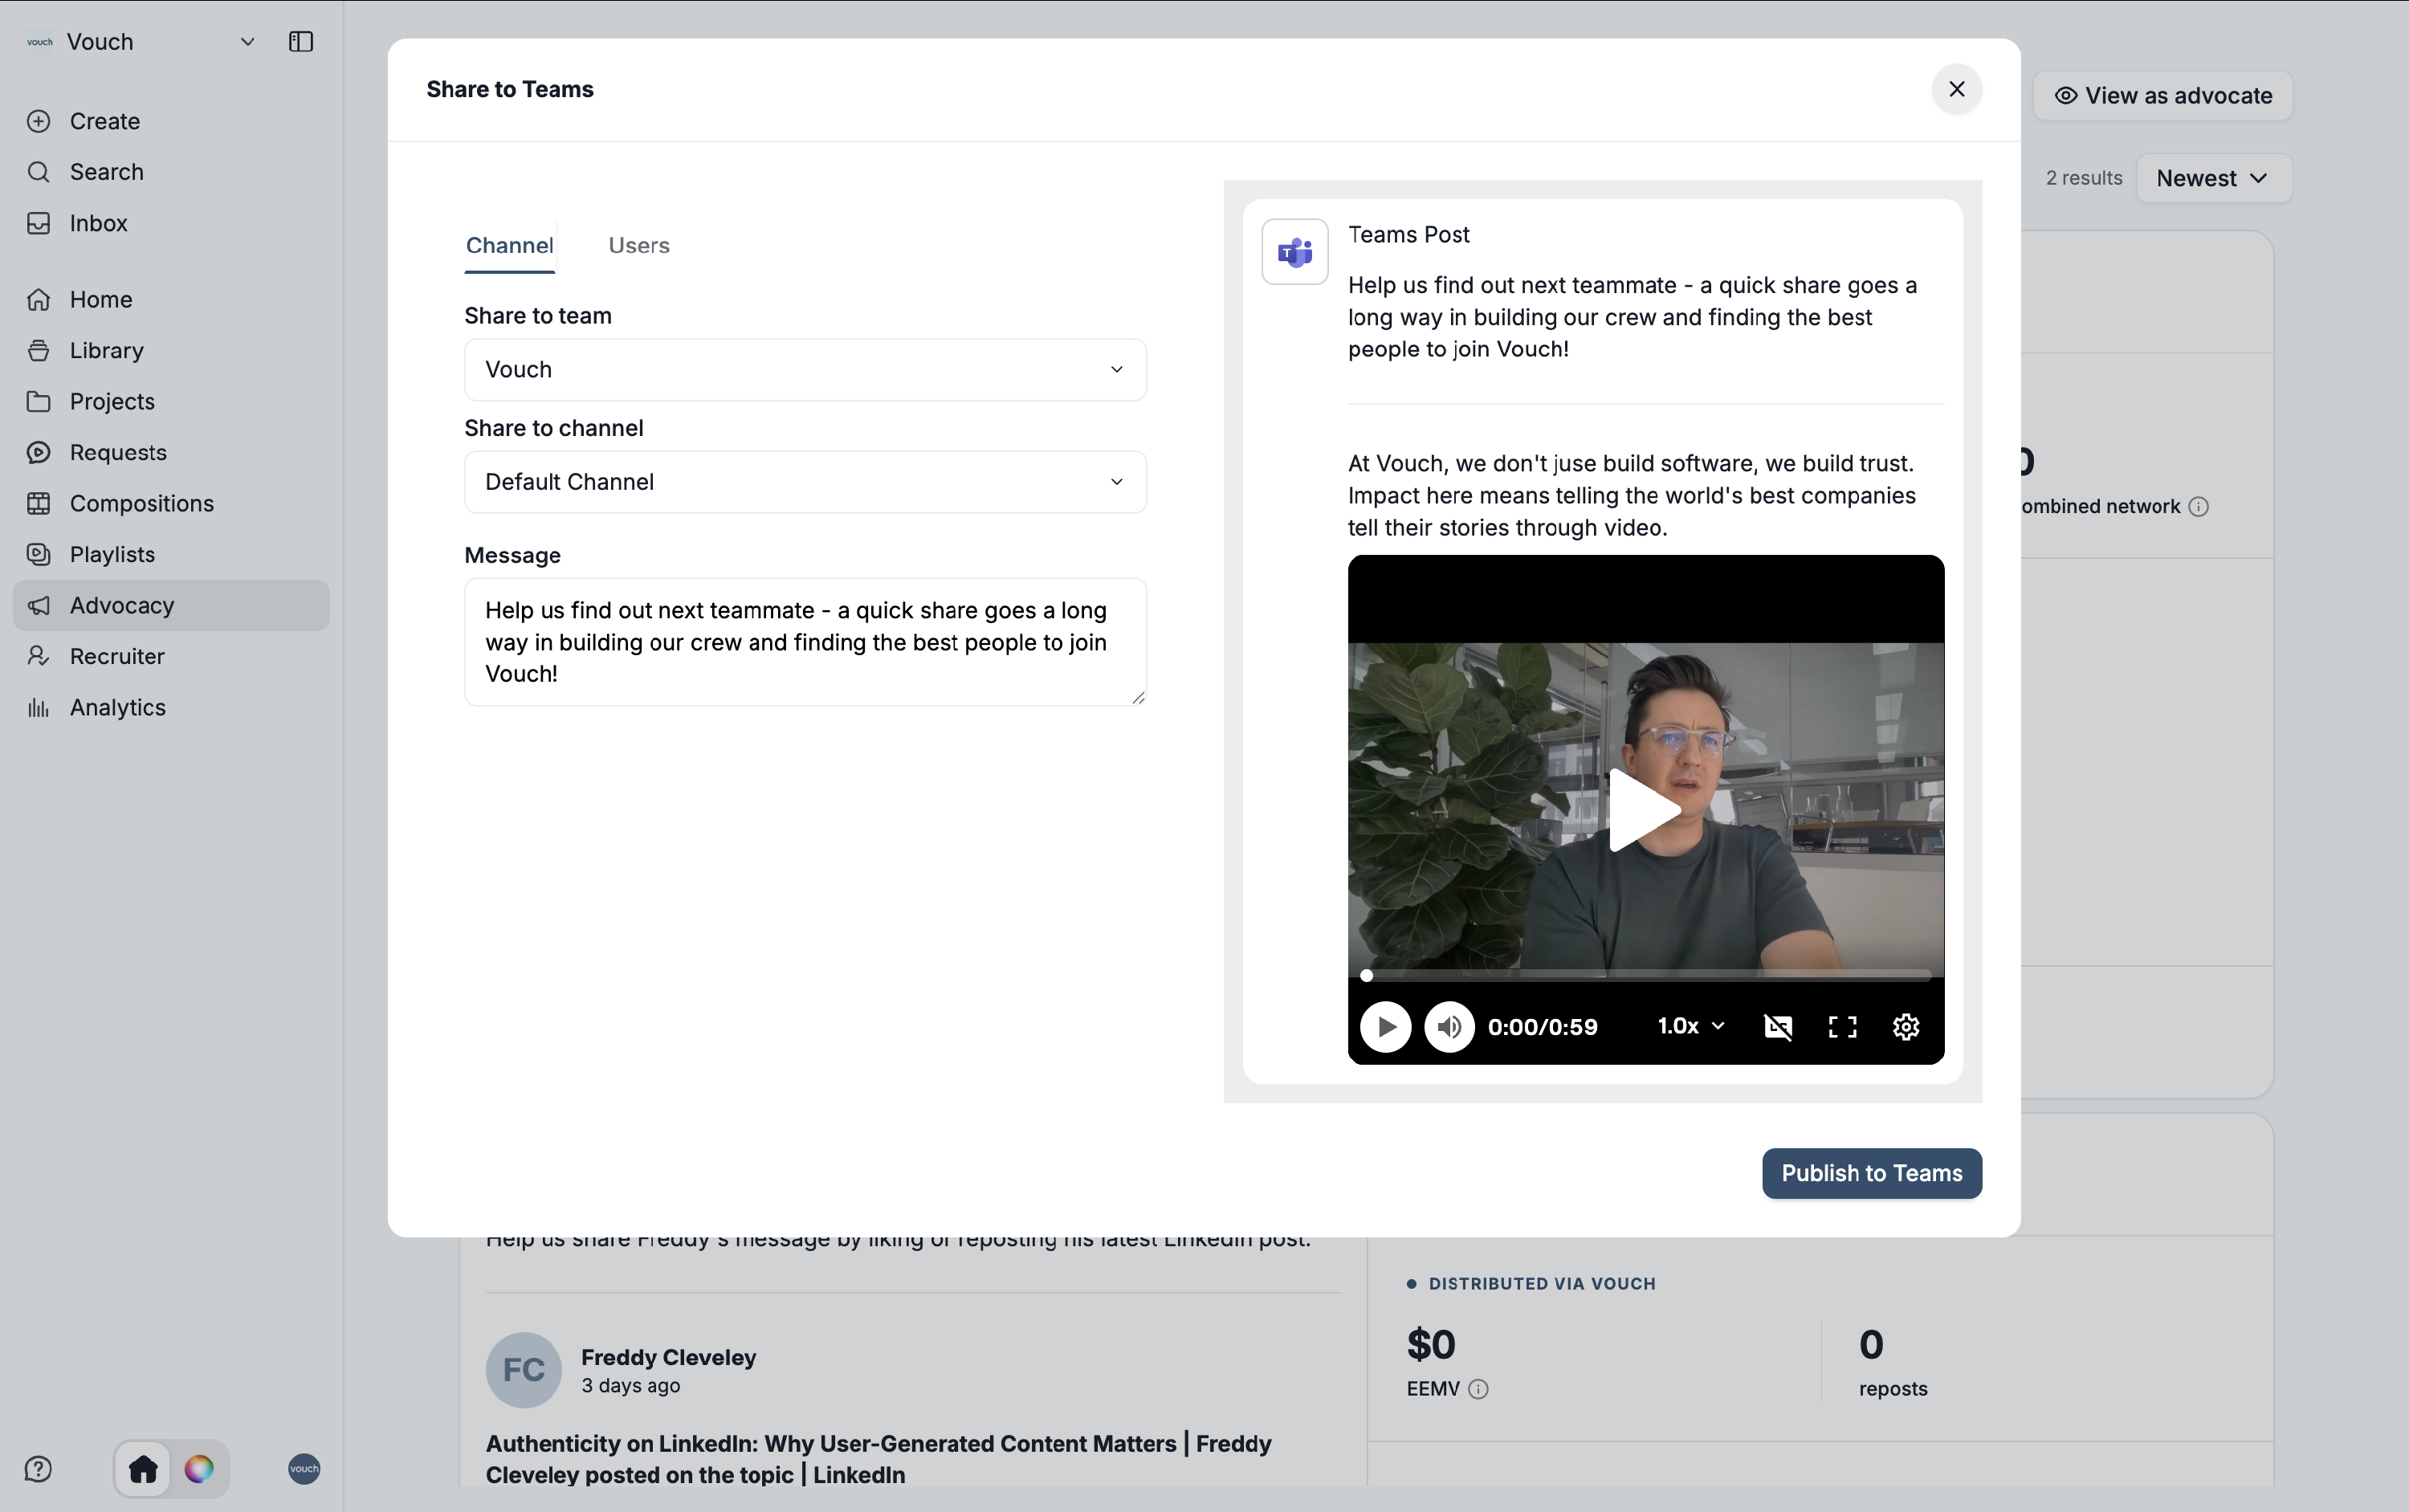This screenshot has width=2409, height=1512.
Task: Open the Library section
Action: pos(171,350)
